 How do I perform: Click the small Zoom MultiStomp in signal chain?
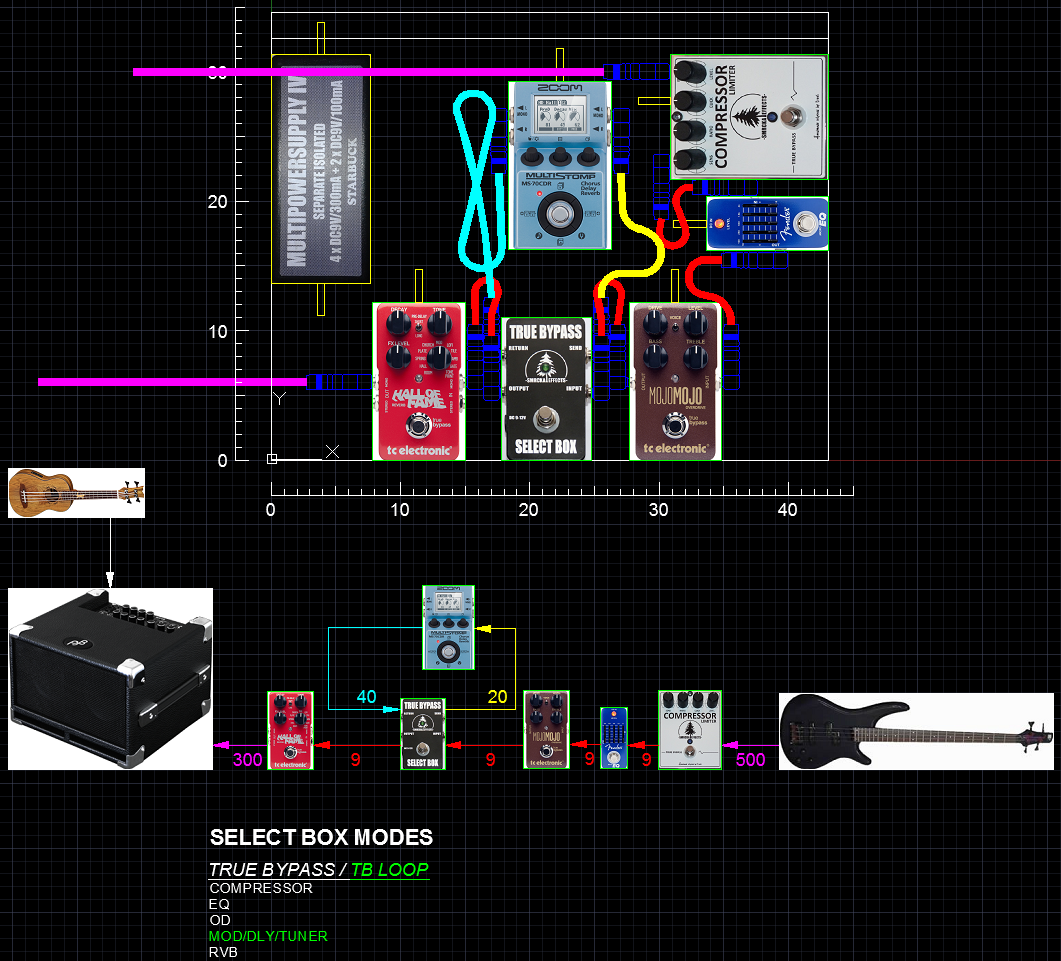coord(449,628)
